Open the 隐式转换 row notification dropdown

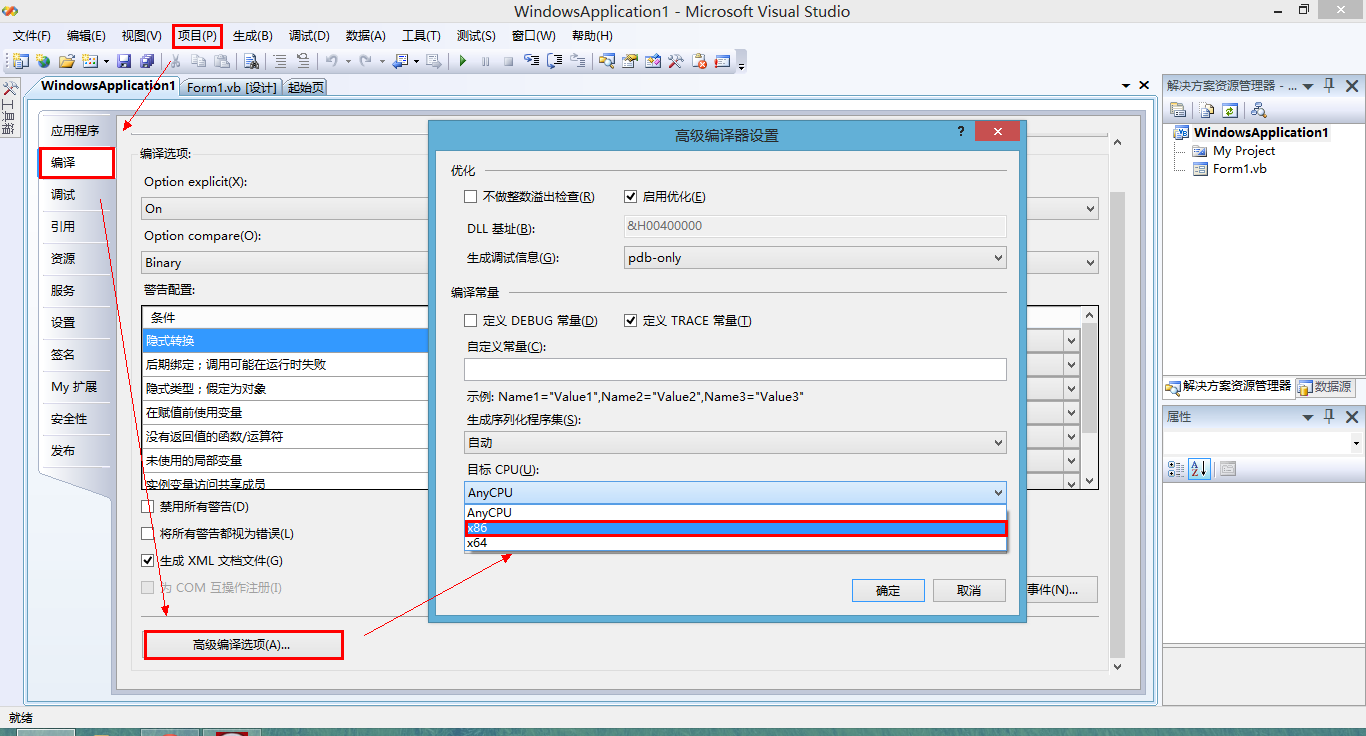click(x=1071, y=341)
